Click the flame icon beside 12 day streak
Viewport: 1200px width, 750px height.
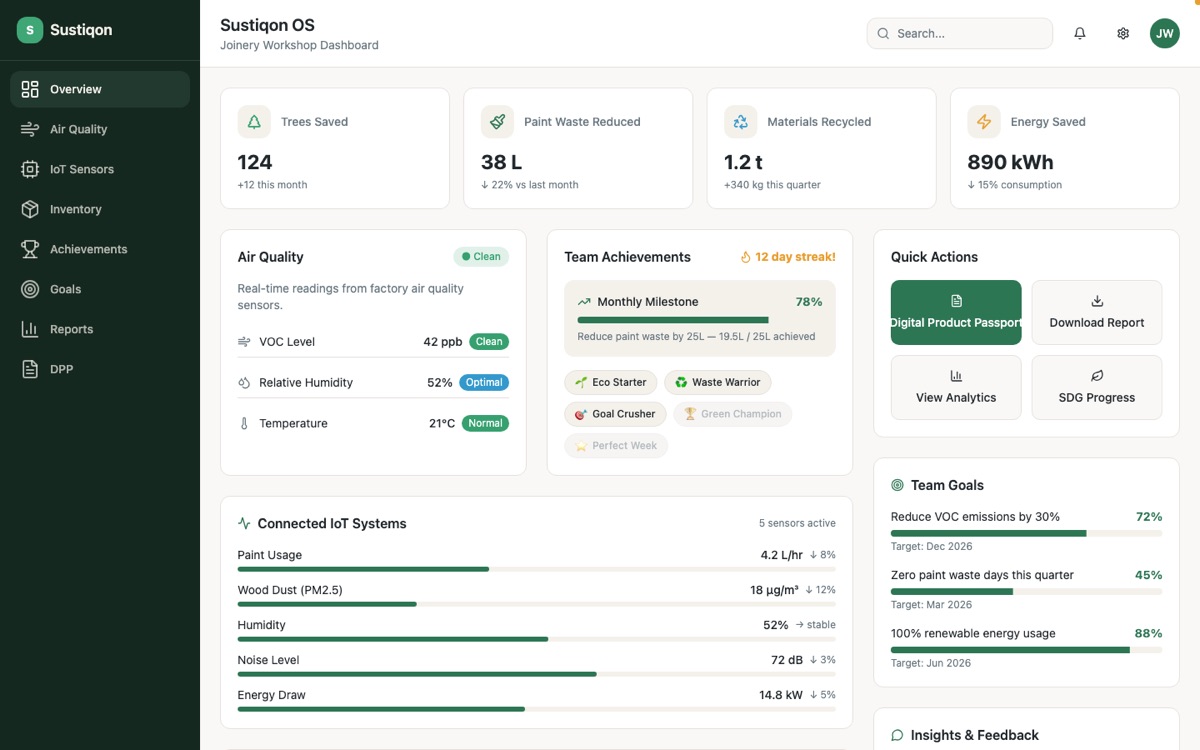(x=745, y=257)
